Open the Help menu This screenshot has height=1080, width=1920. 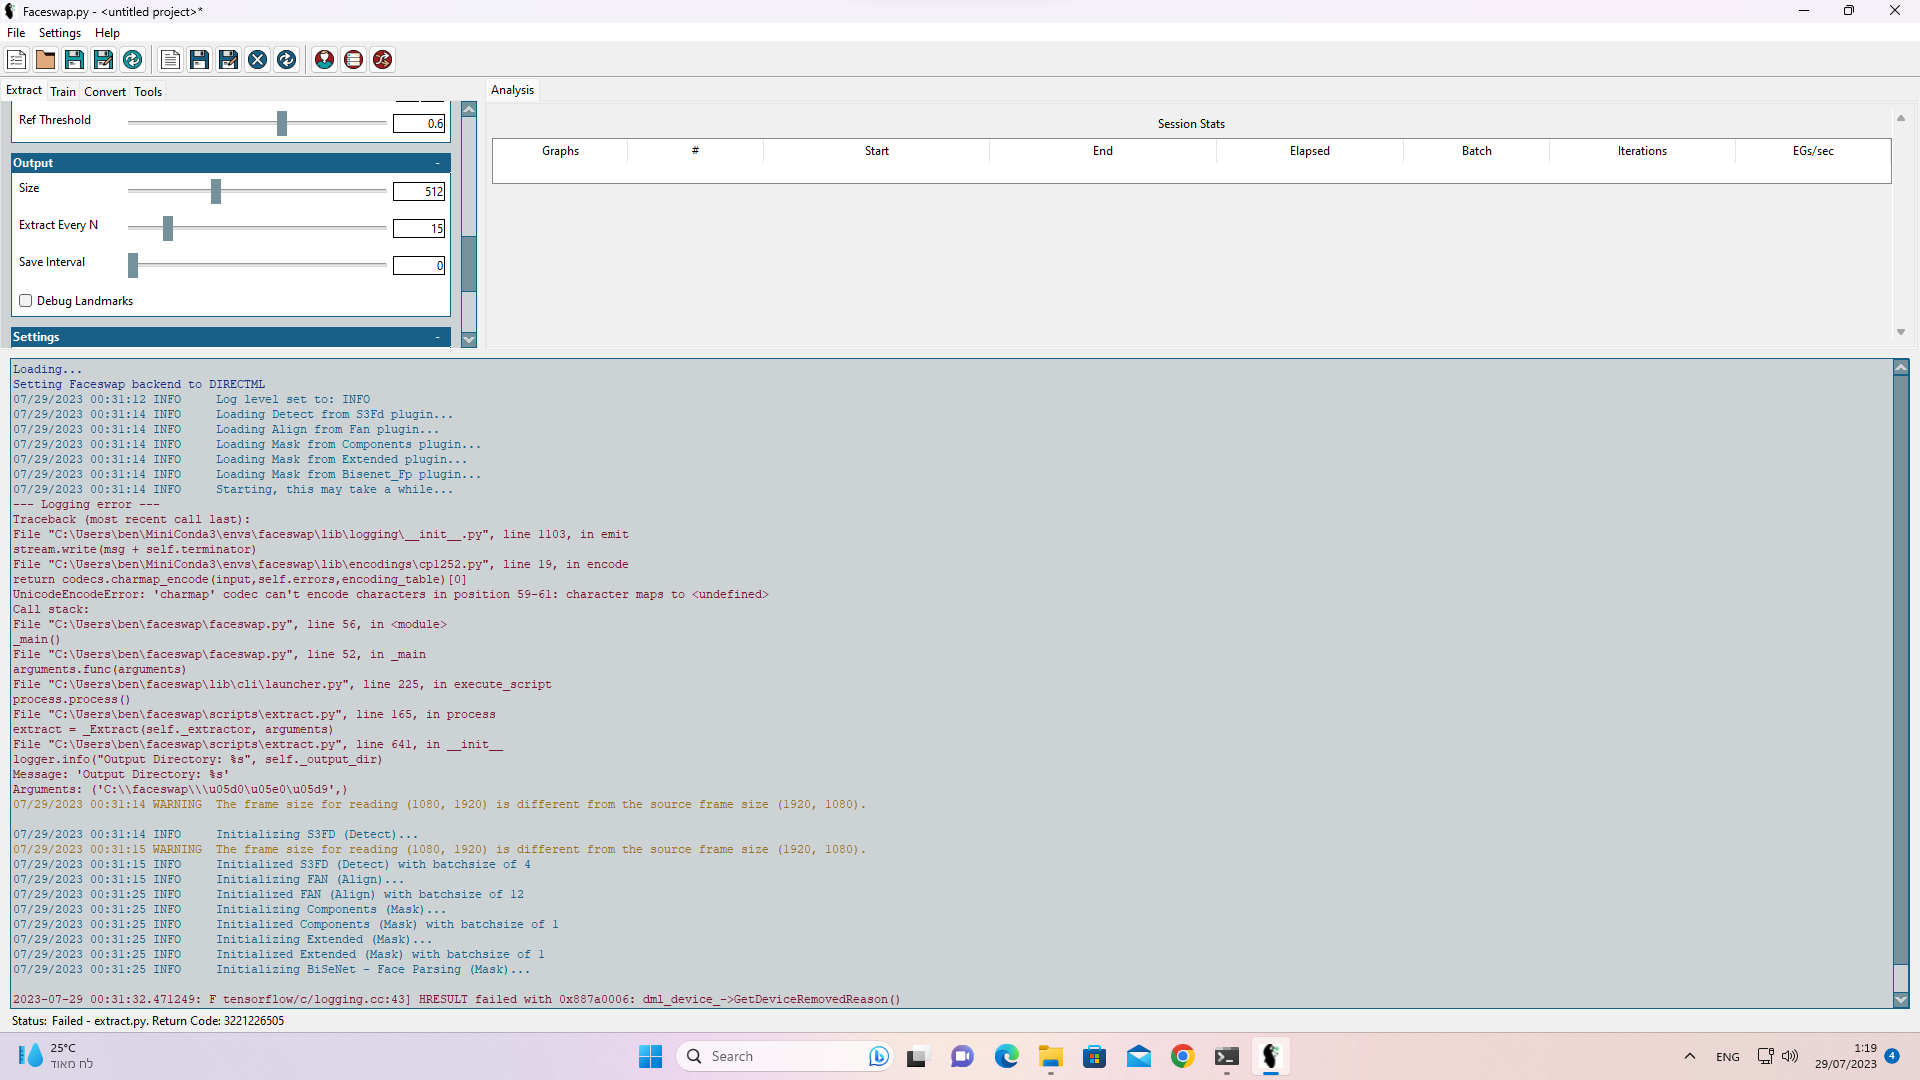point(107,33)
